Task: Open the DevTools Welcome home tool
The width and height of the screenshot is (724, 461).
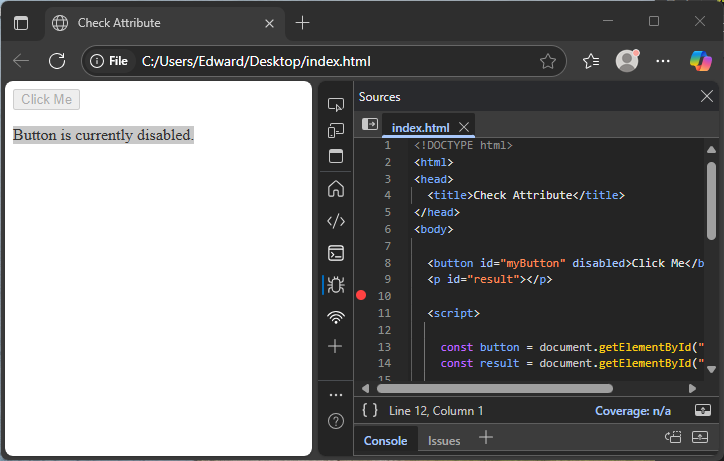Action: [336, 189]
